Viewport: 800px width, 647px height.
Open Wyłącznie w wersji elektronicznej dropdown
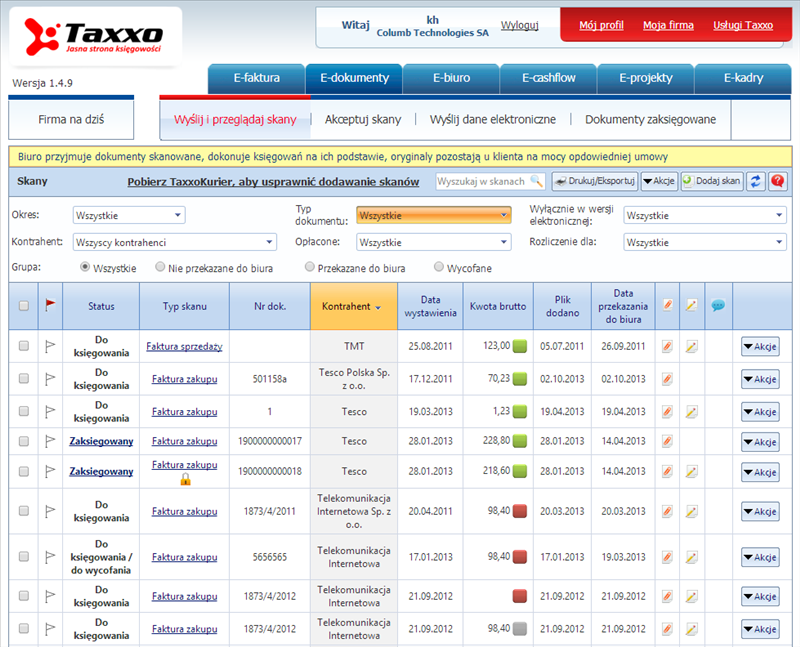click(705, 215)
